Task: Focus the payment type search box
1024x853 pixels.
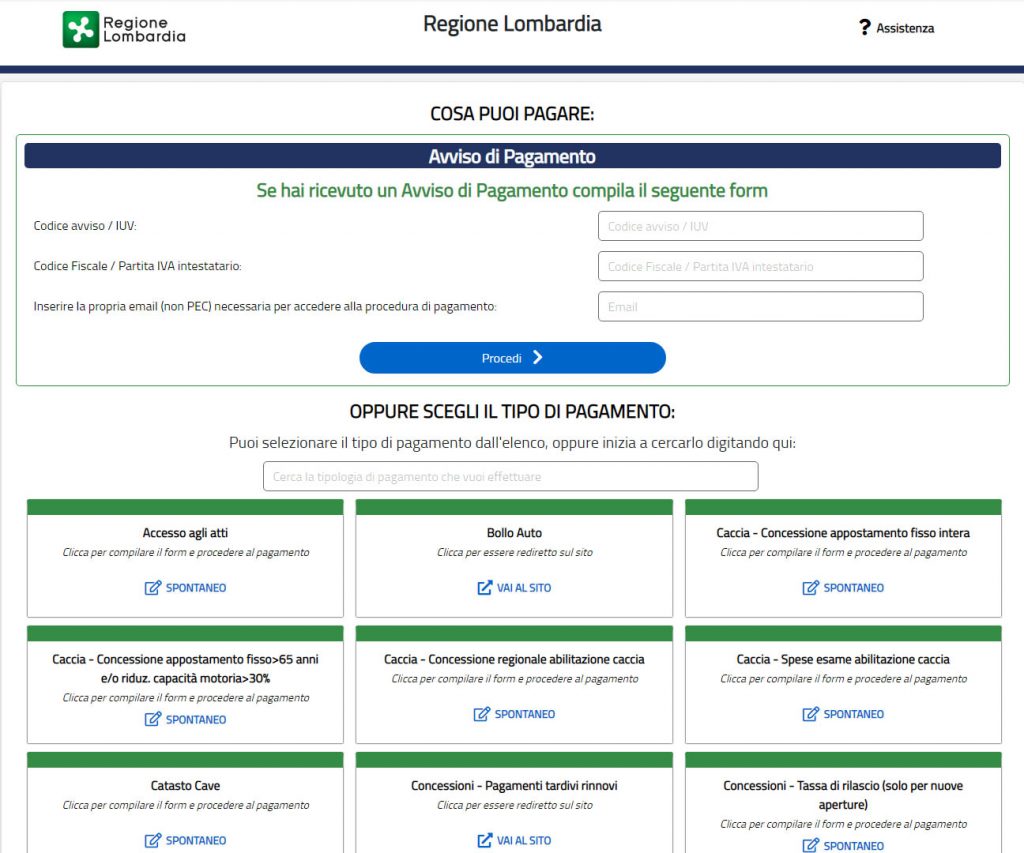Action: tap(510, 476)
